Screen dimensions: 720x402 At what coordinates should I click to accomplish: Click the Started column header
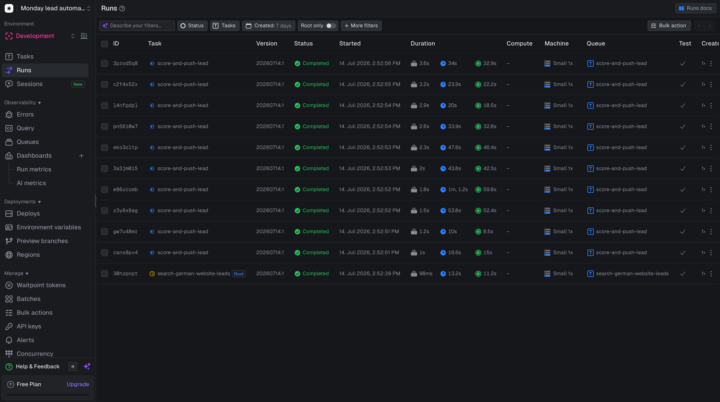click(350, 44)
